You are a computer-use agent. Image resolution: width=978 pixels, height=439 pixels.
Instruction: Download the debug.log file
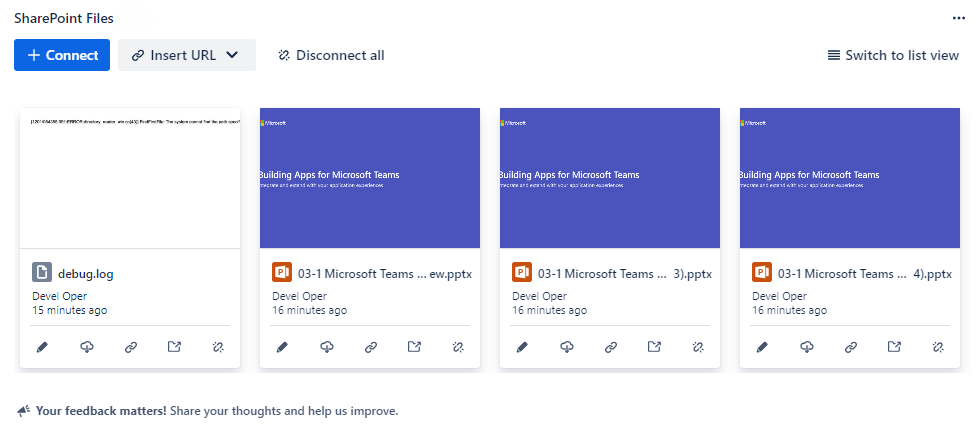click(x=87, y=347)
